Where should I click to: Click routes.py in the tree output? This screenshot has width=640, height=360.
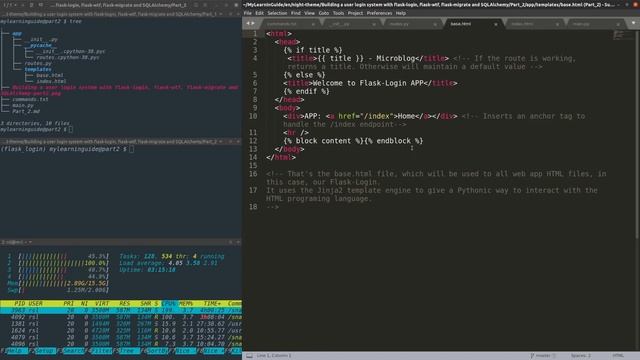click(x=38, y=63)
